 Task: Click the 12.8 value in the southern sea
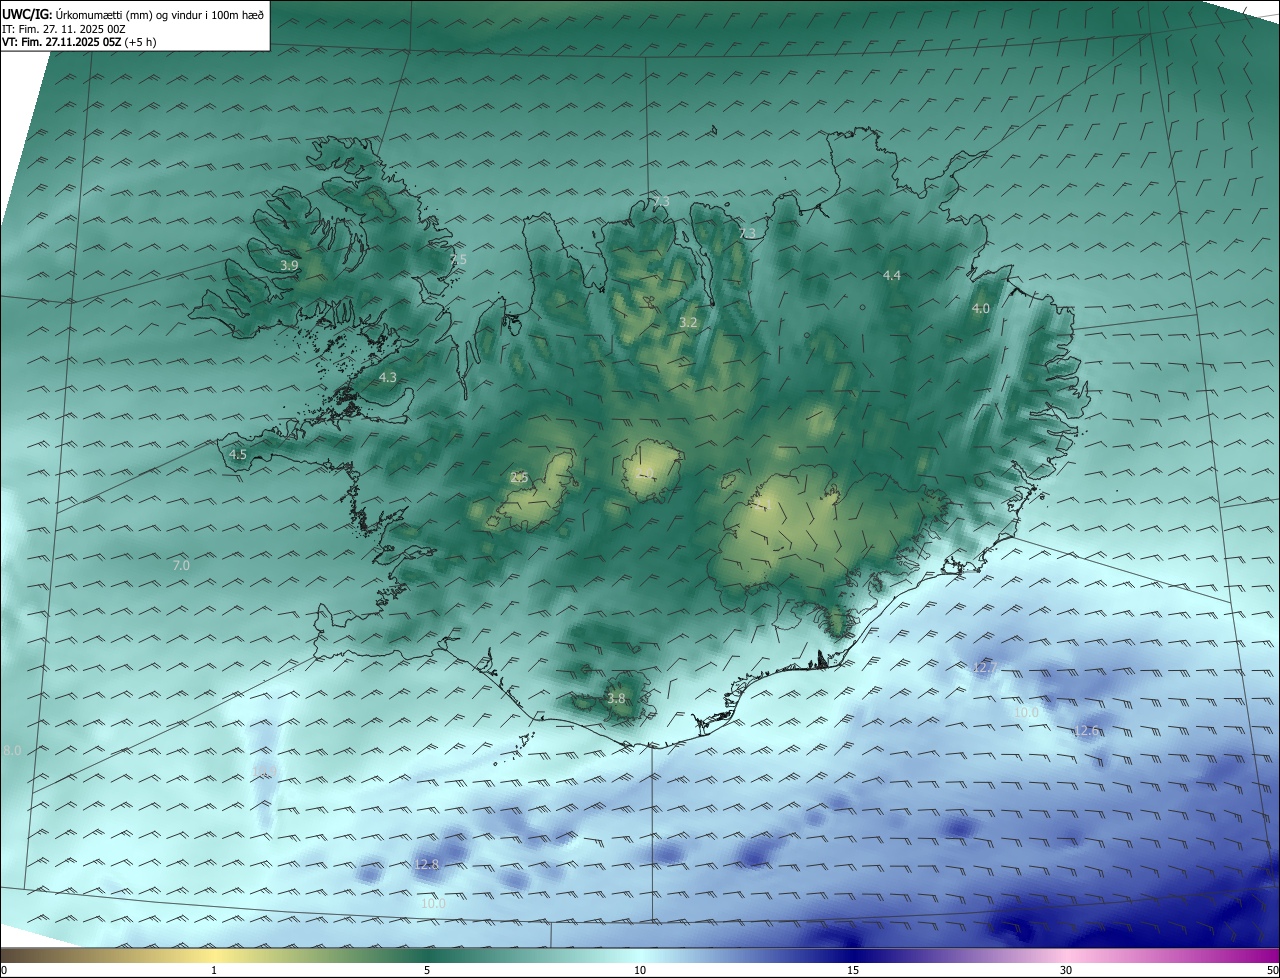coord(427,864)
